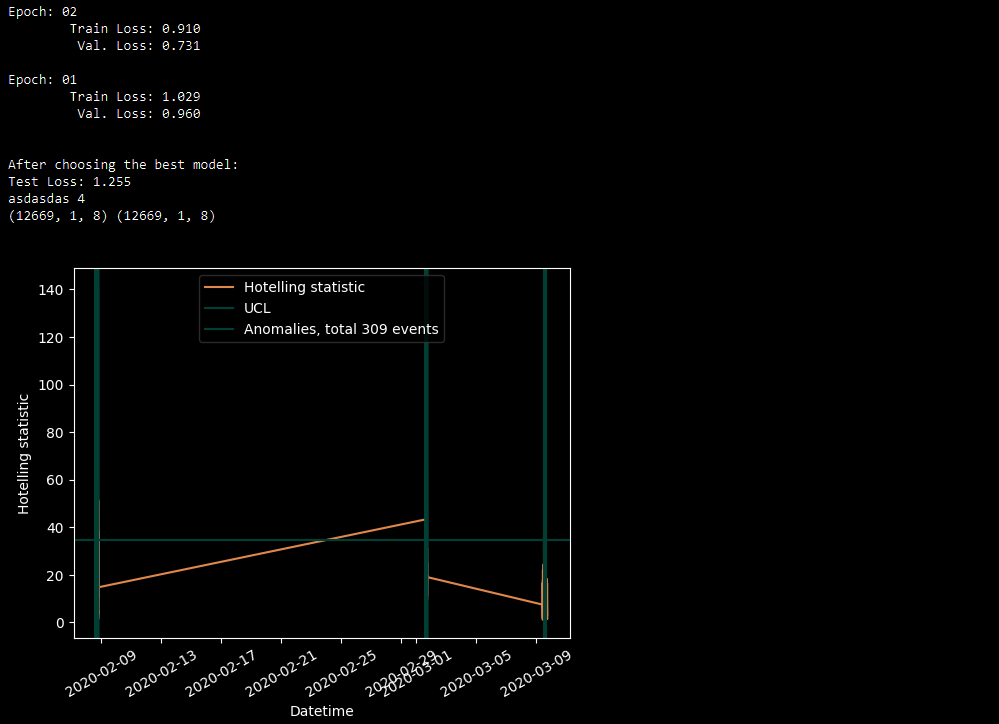Select the 'Train Loss: 0.910' text
999x724 pixels.
click(135, 29)
